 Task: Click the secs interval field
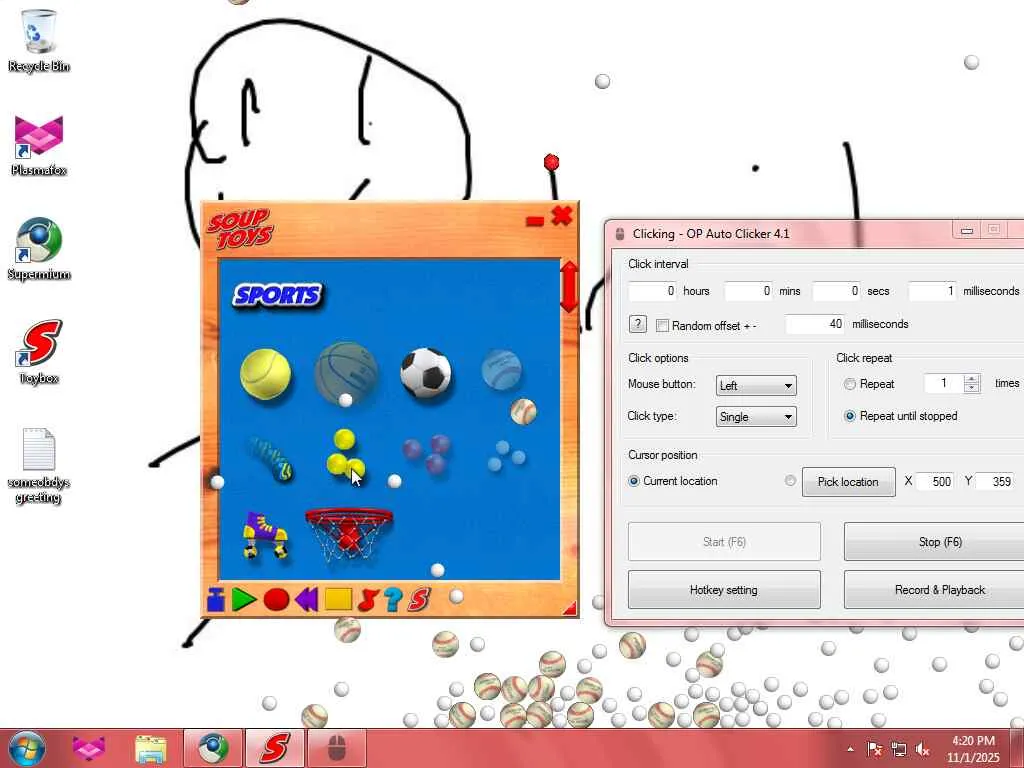(x=837, y=291)
